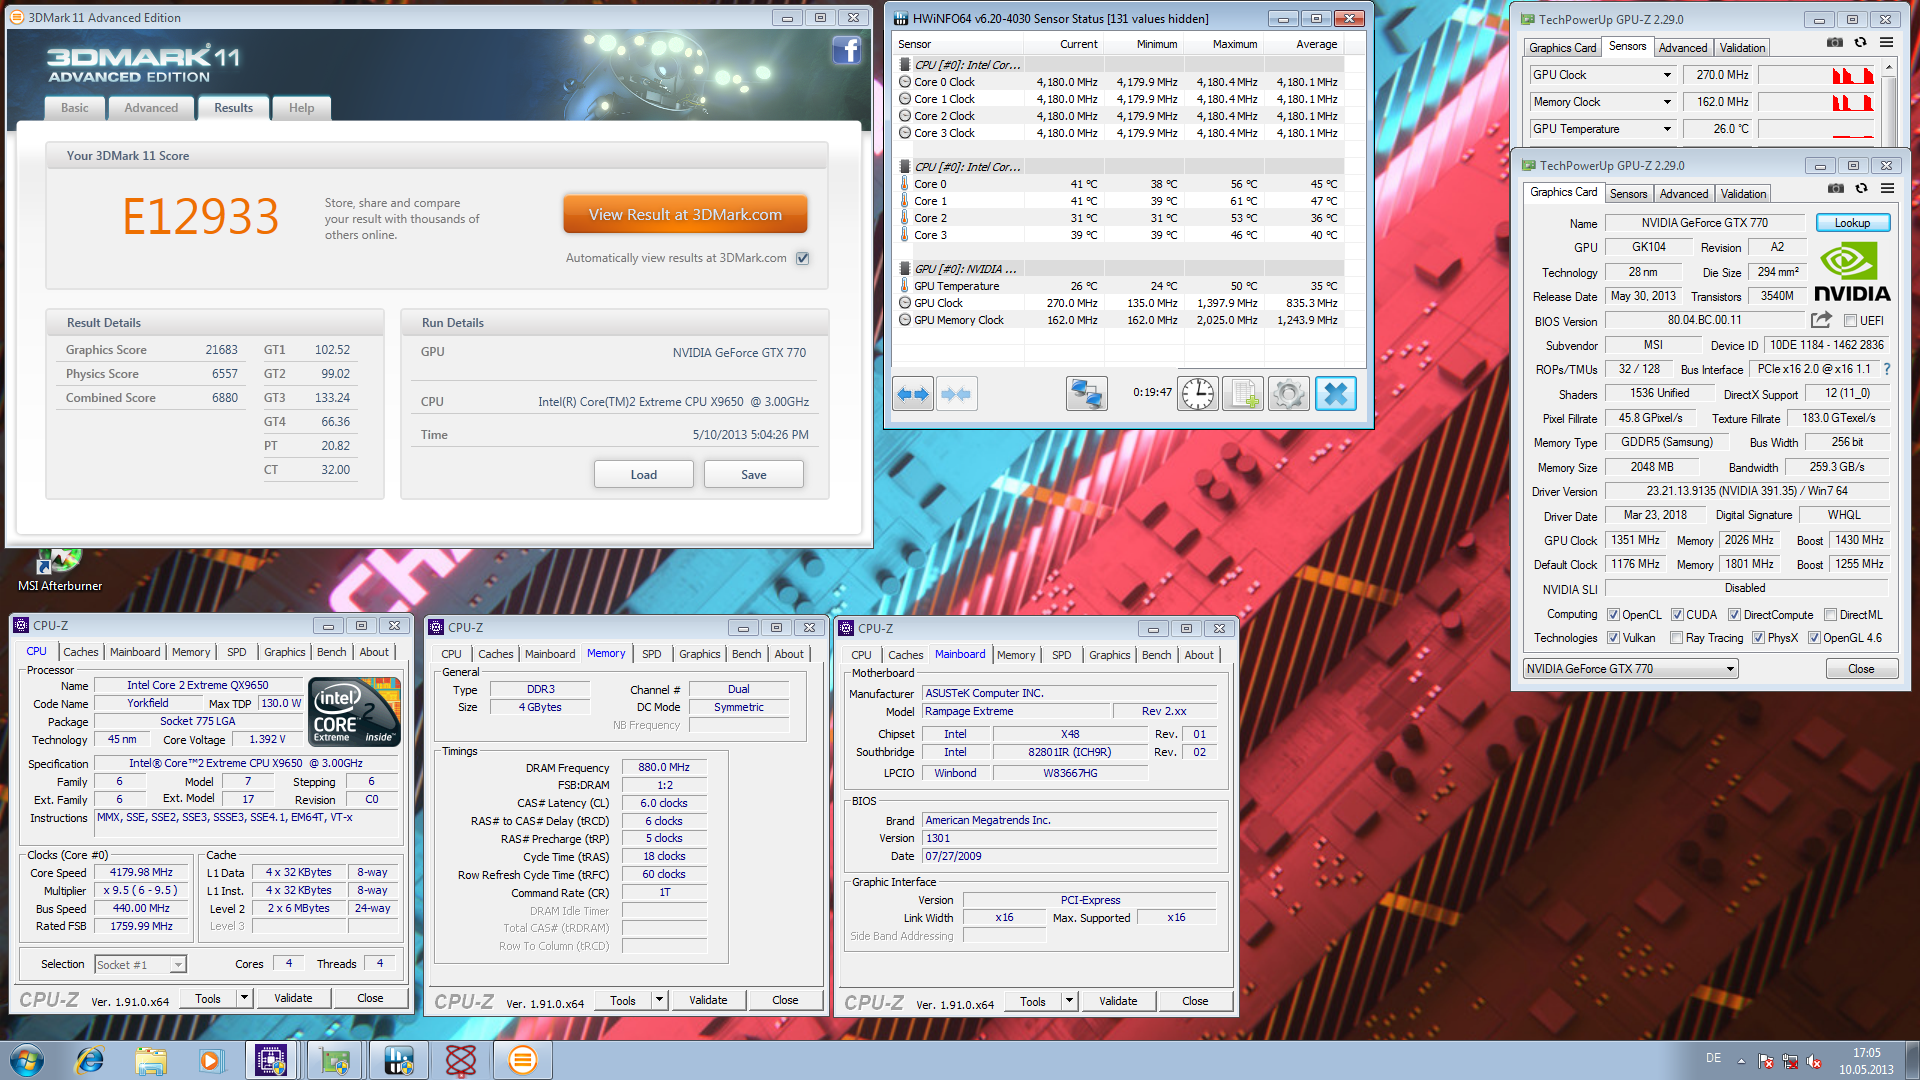Toggle the UEFI checkbox in GPU-Z
Viewport: 1920px width, 1080px height.
[x=1850, y=321]
